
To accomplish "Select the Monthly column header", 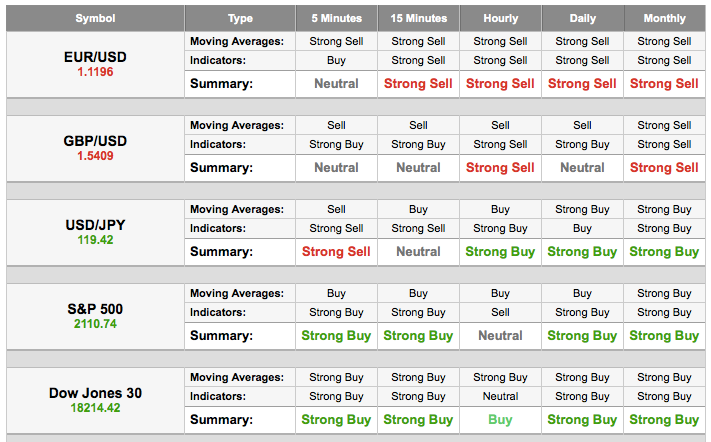I will (x=664, y=18).
